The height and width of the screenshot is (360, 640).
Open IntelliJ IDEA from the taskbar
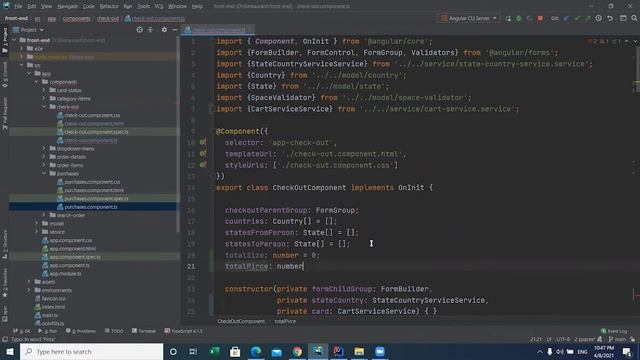point(338,351)
